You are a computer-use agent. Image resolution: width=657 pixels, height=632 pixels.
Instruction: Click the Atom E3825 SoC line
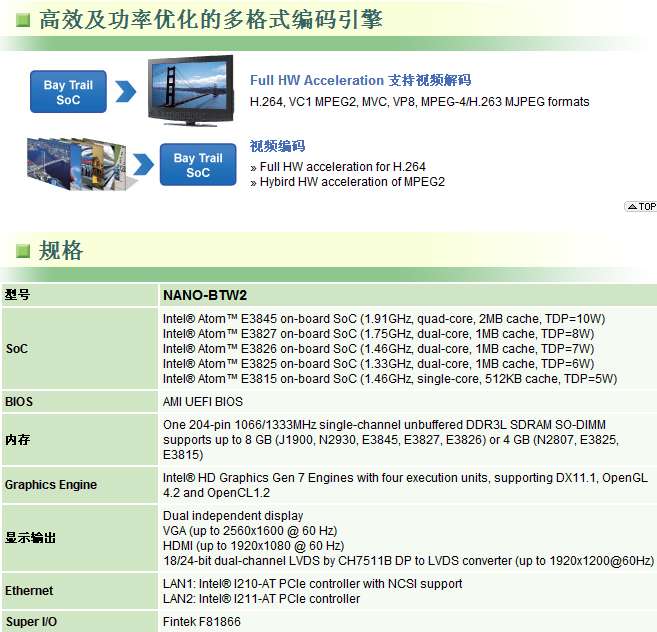coord(379,364)
